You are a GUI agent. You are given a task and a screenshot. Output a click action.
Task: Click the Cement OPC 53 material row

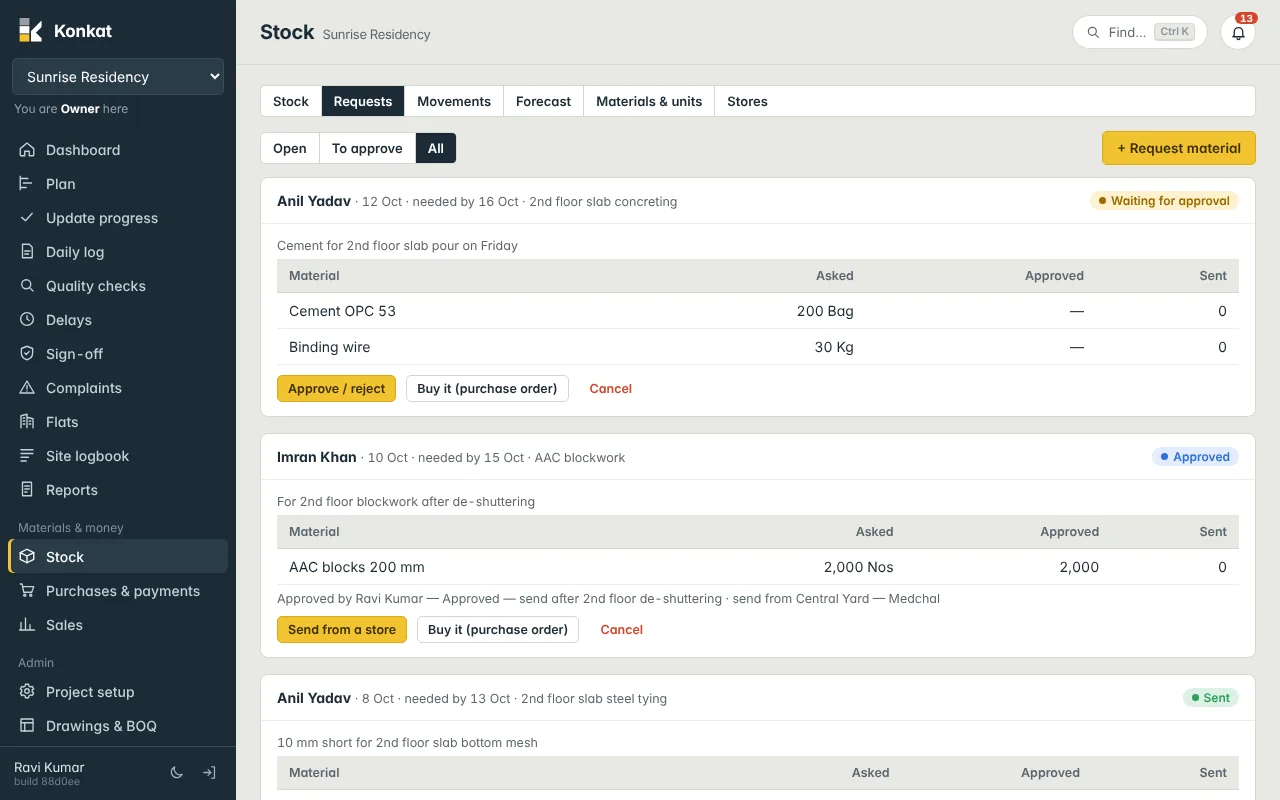pyautogui.click(x=758, y=311)
